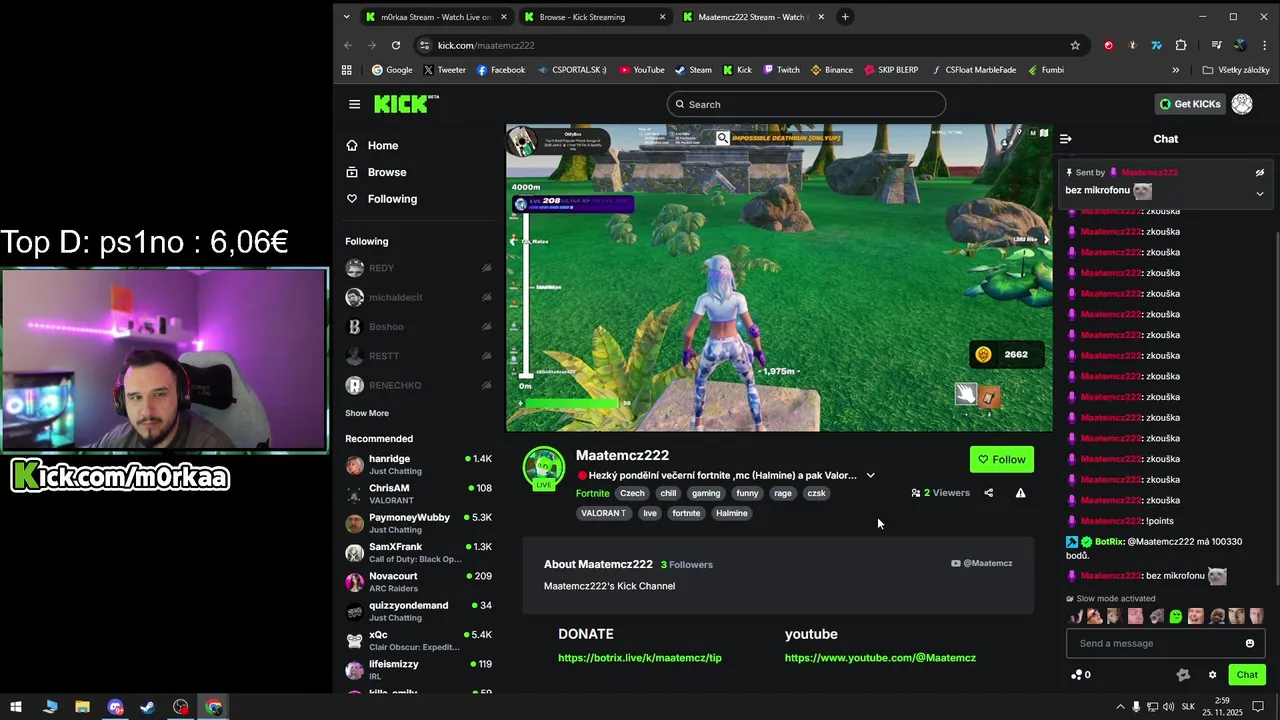The height and width of the screenshot is (720, 1280).
Task: Open Windows notification center
Action: click(1259, 707)
